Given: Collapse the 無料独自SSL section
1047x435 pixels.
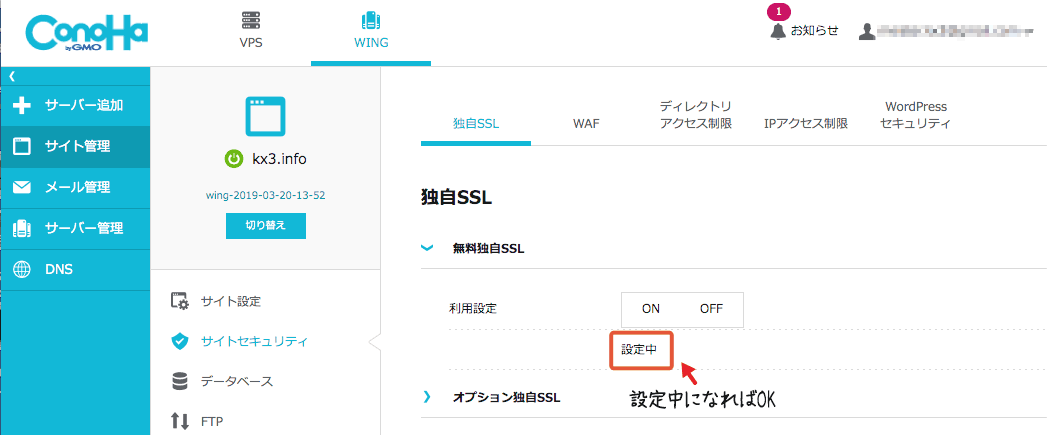Looking at the screenshot, I should click(x=427, y=249).
